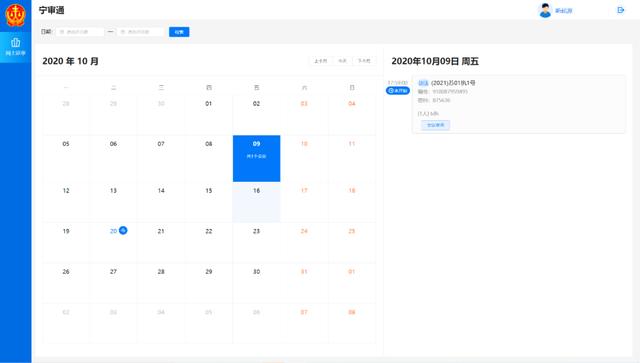Click the user avatar icon
This screenshot has width=640, height=363.
click(545, 10)
